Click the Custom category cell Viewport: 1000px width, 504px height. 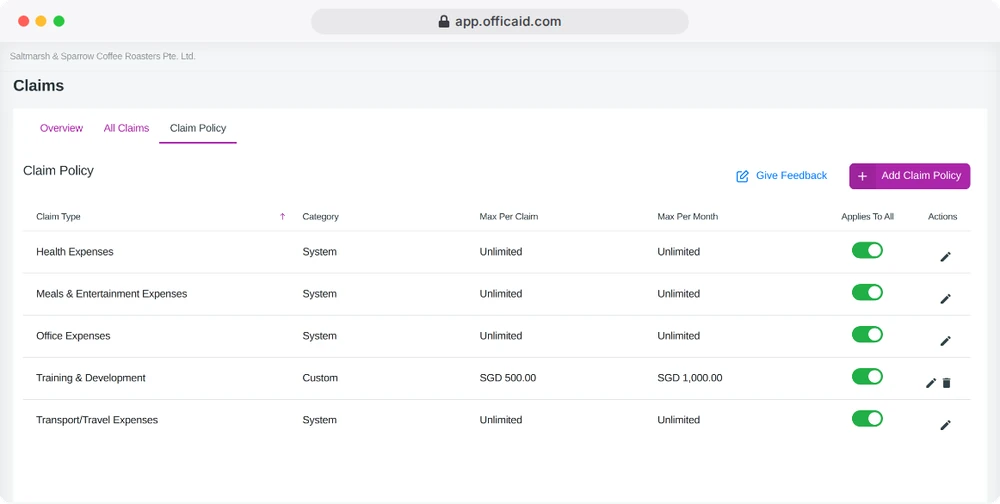coord(320,378)
